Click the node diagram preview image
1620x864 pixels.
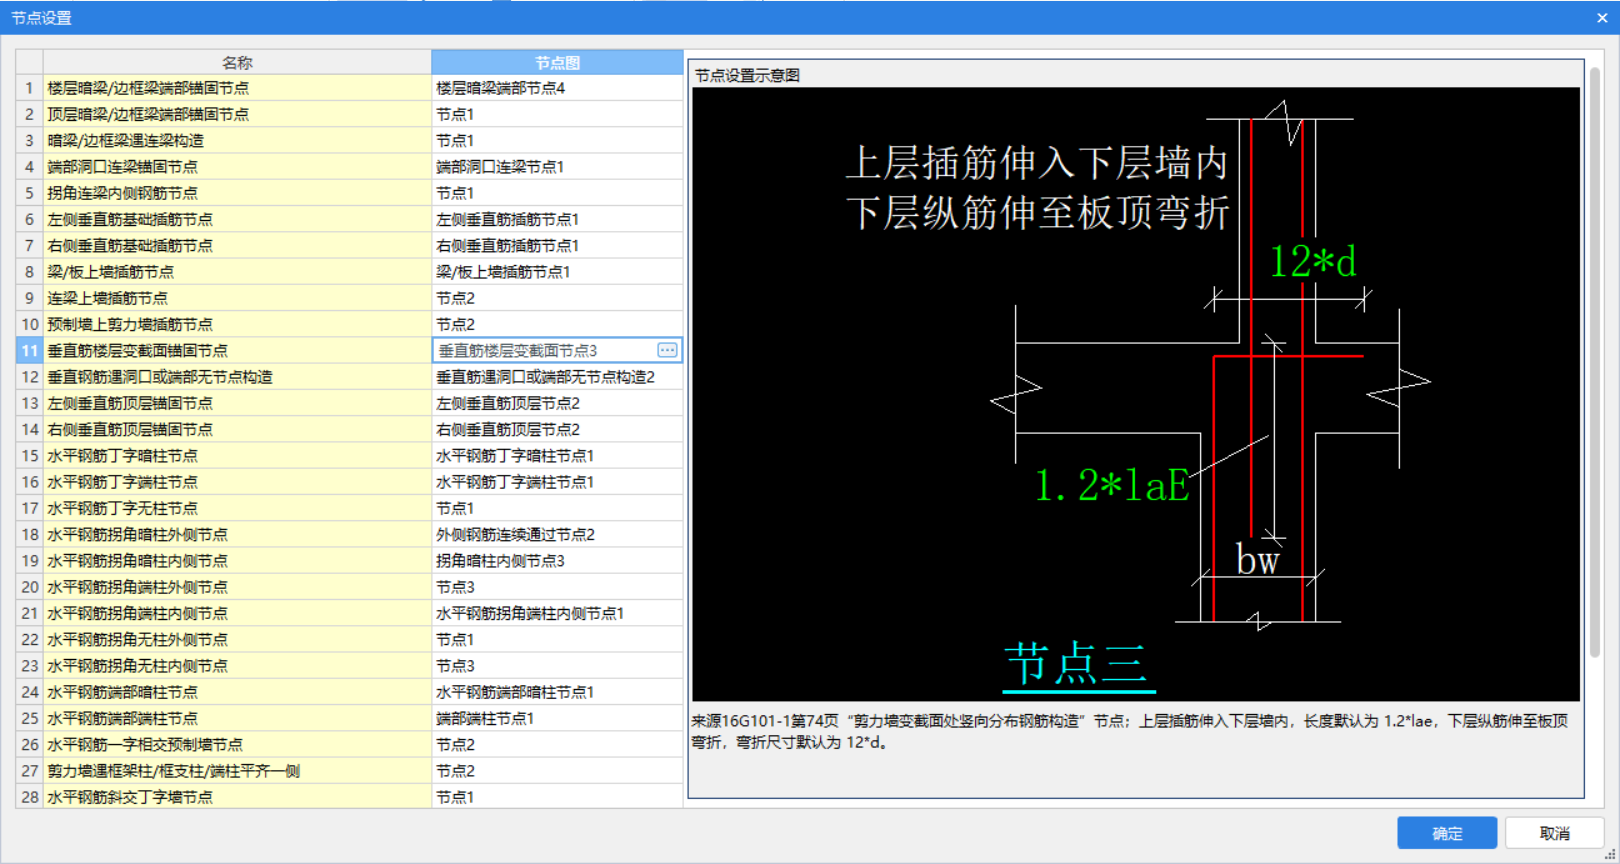[1136, 394]
